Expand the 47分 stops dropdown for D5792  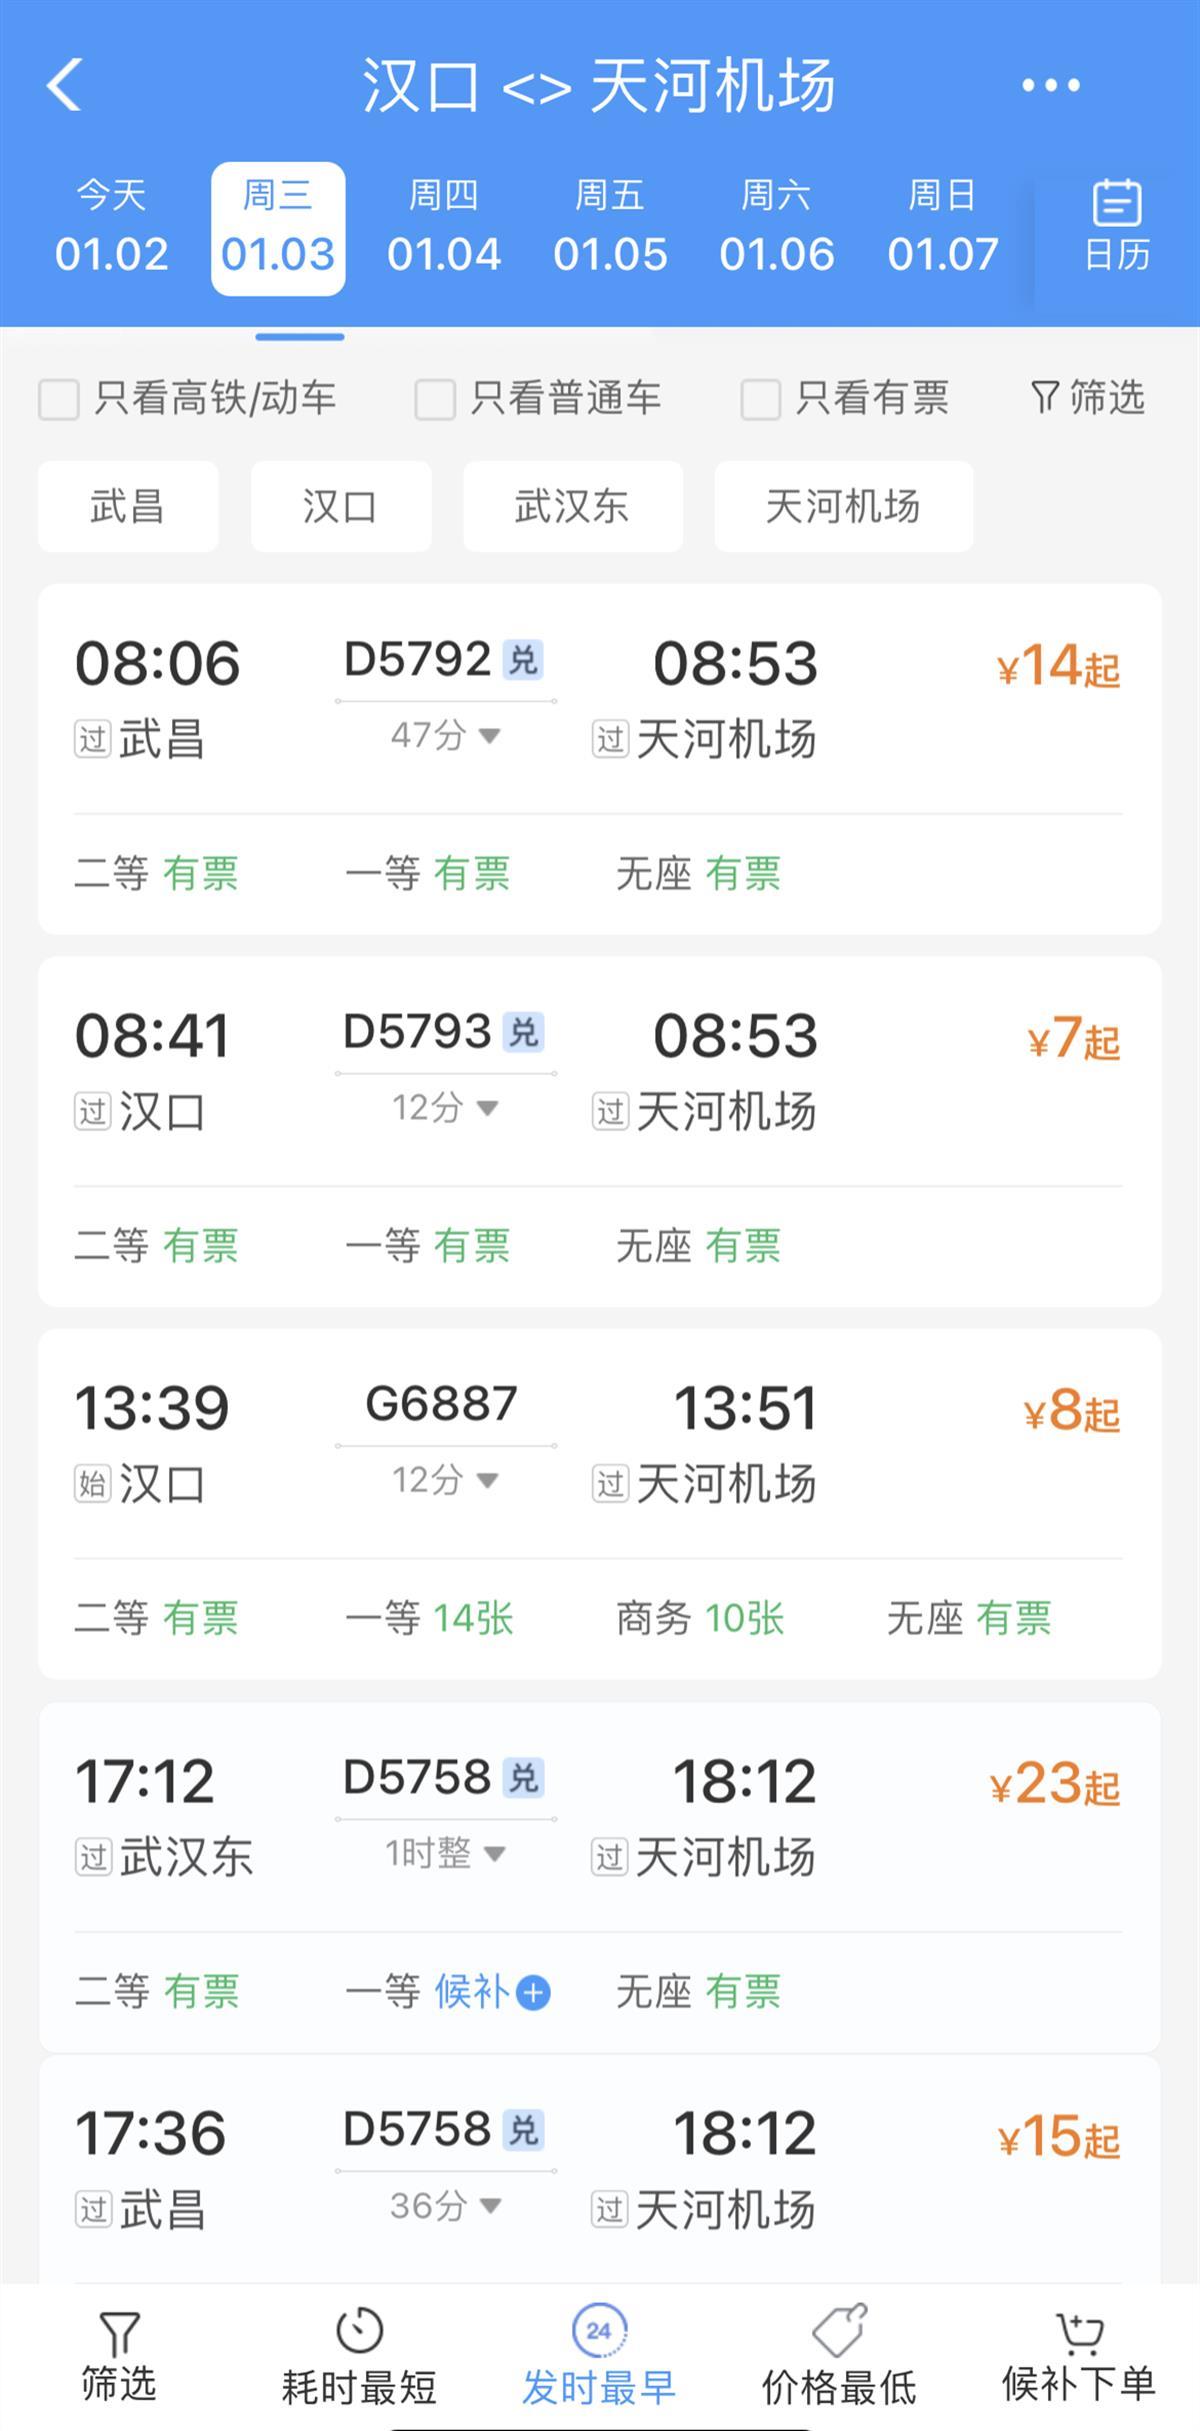click(x=489, y=736)
